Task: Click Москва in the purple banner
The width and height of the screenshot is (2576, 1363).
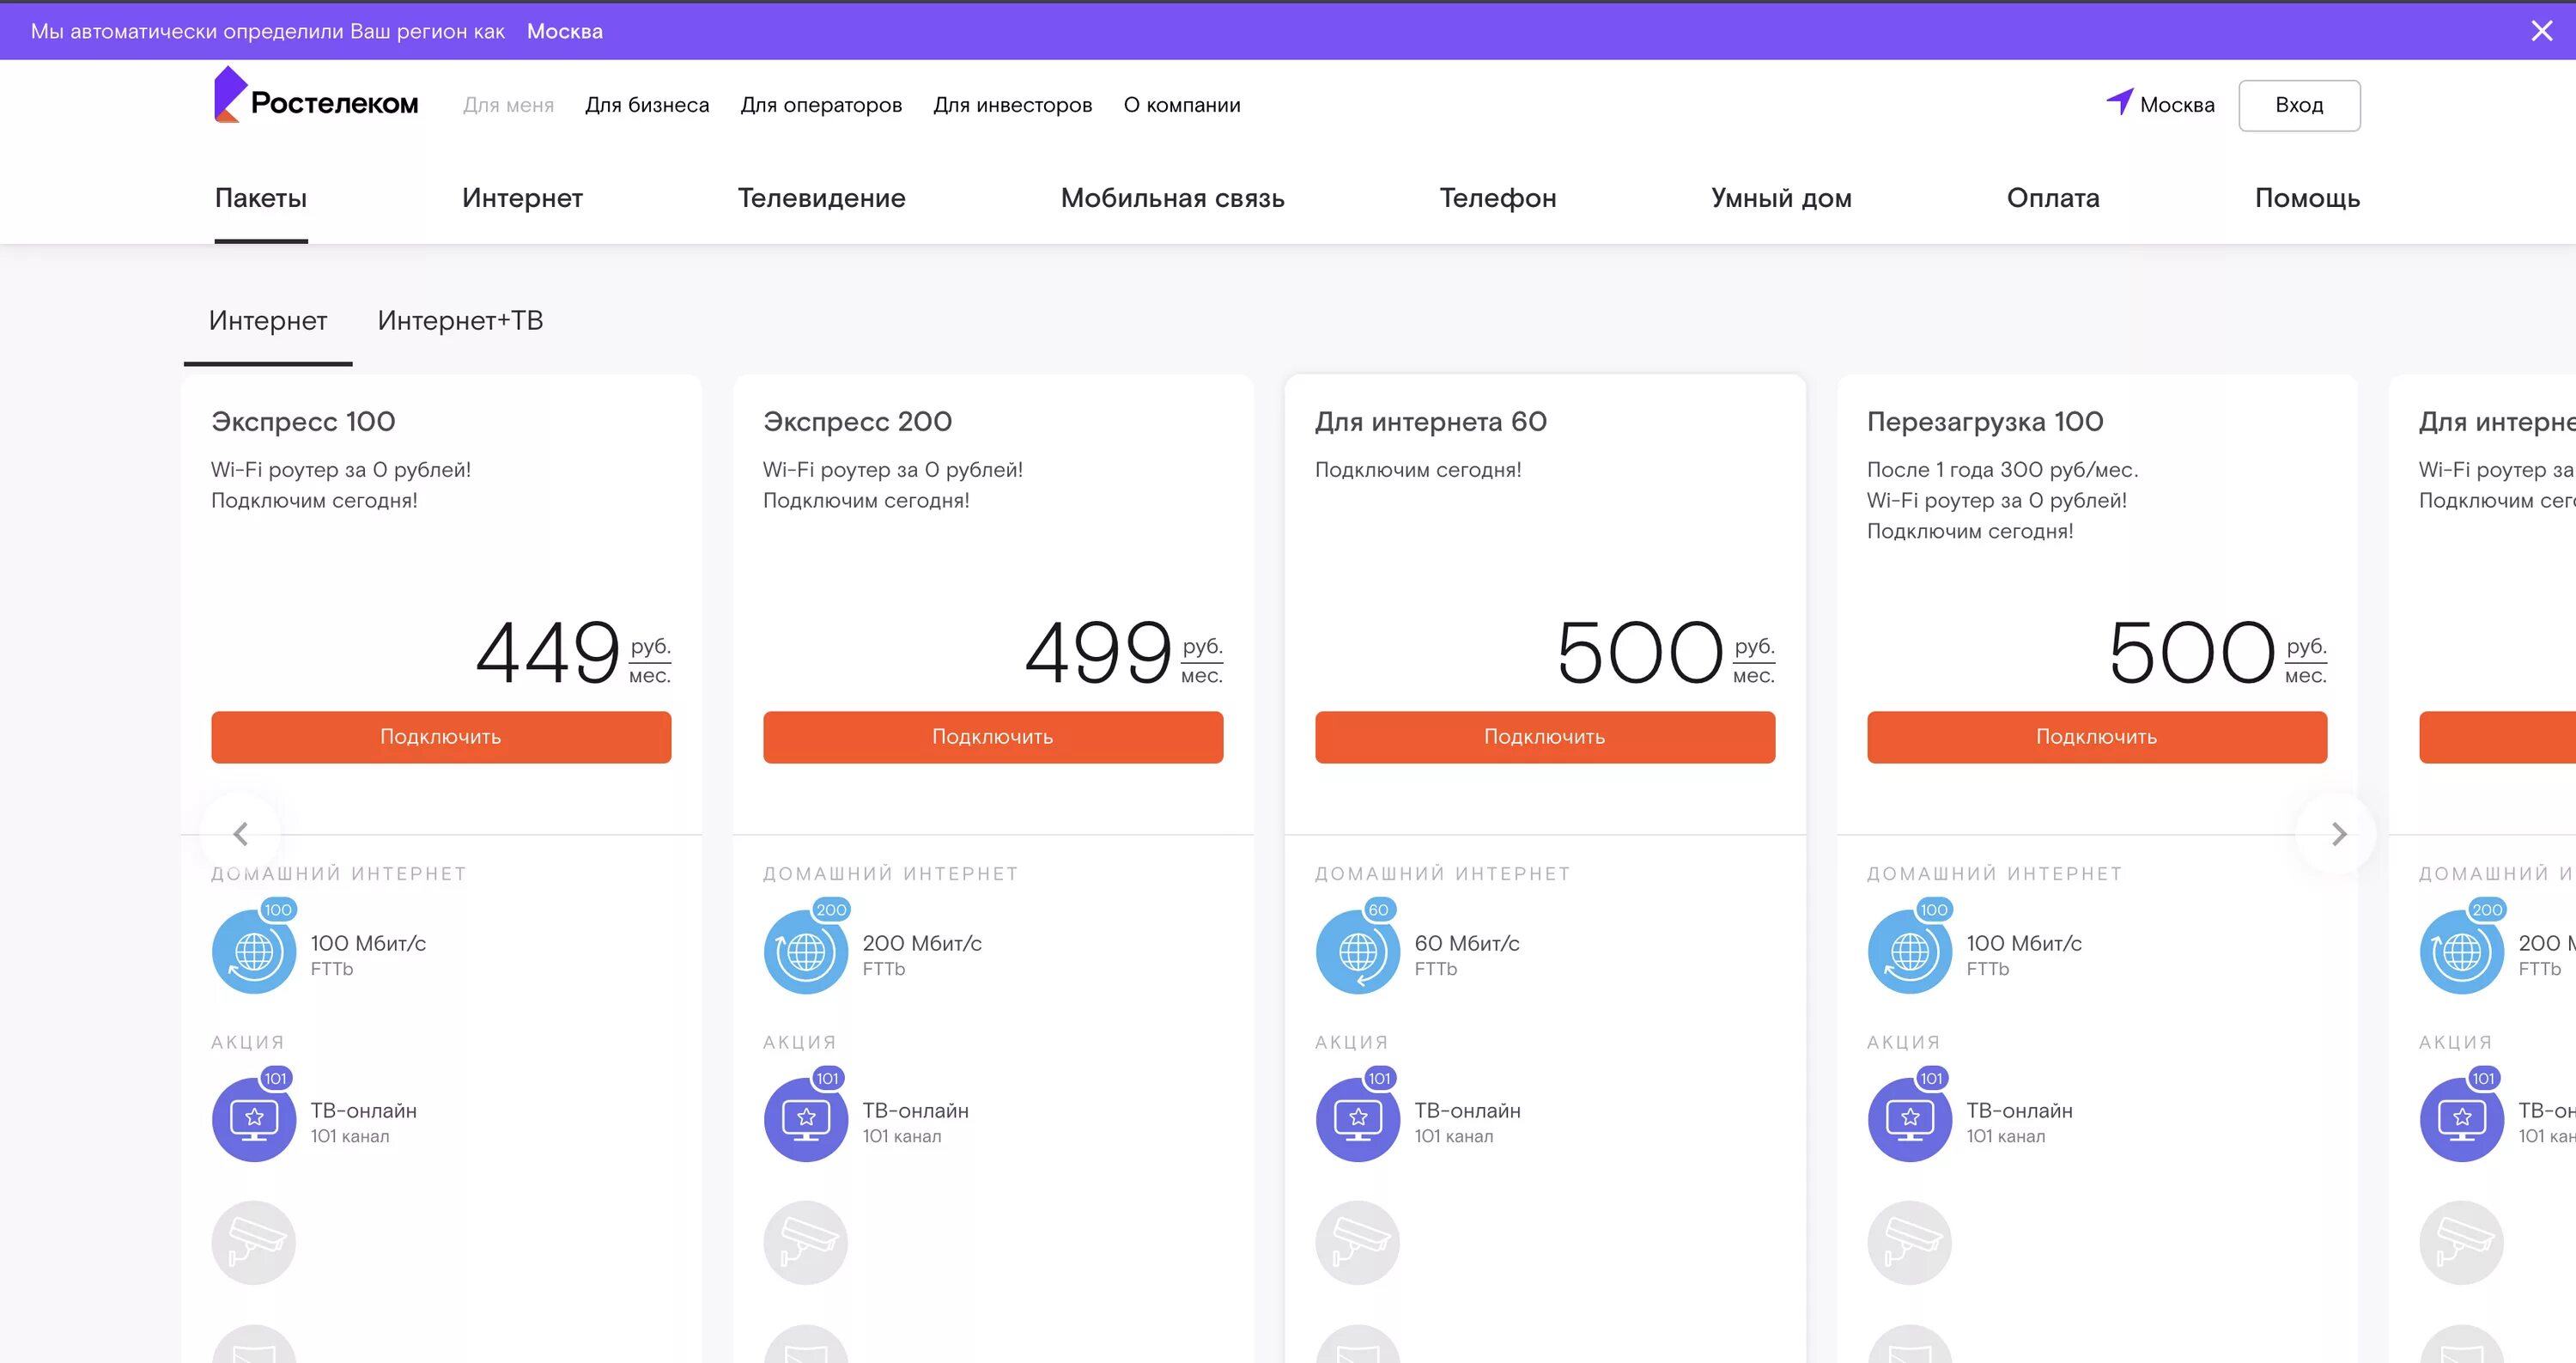Action: [565, 31]
